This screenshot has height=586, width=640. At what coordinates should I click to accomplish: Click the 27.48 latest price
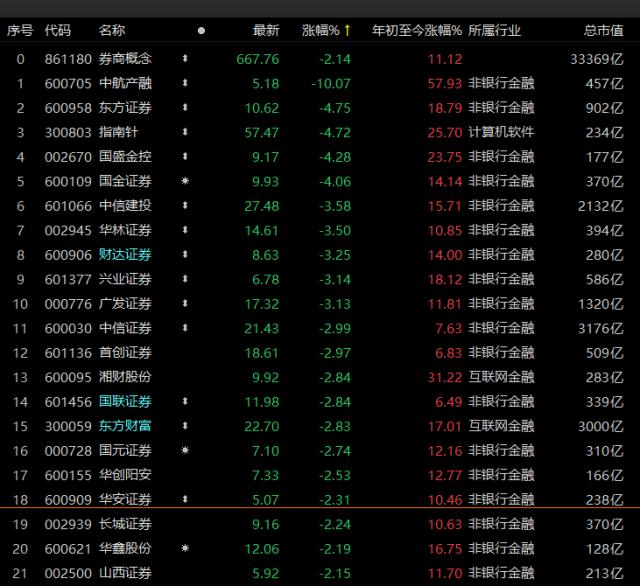click(x=262, y=206)
